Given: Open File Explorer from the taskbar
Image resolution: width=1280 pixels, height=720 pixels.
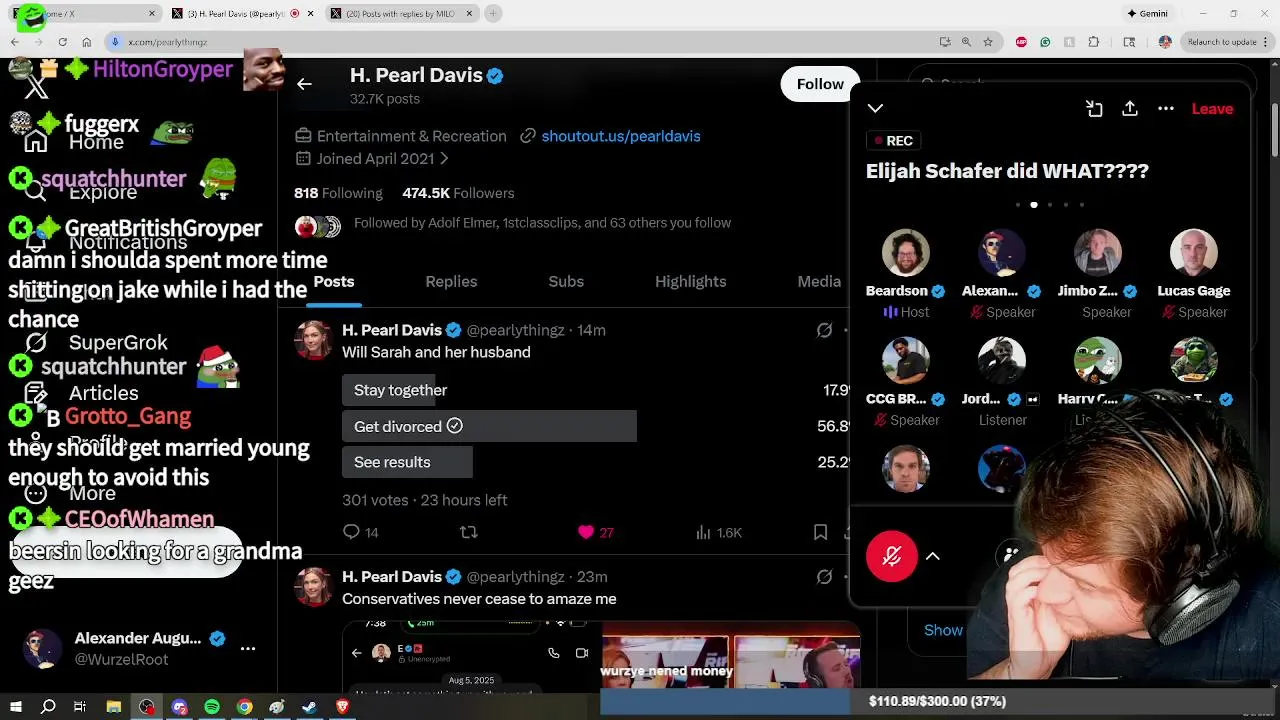Looking at the screenshot, I should pyautogui.click(x=114, y=707).
